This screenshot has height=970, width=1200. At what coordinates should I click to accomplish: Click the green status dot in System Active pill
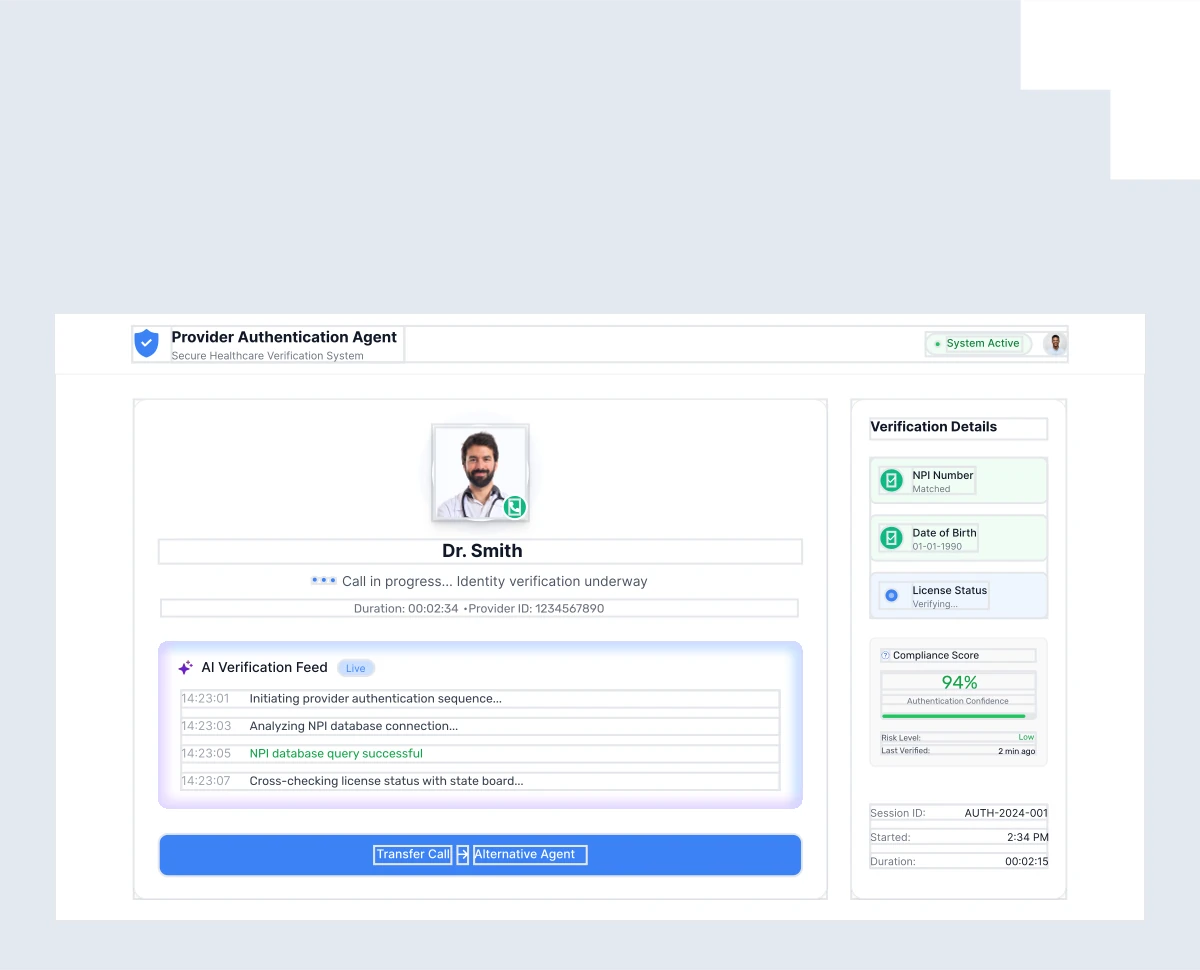938,343
